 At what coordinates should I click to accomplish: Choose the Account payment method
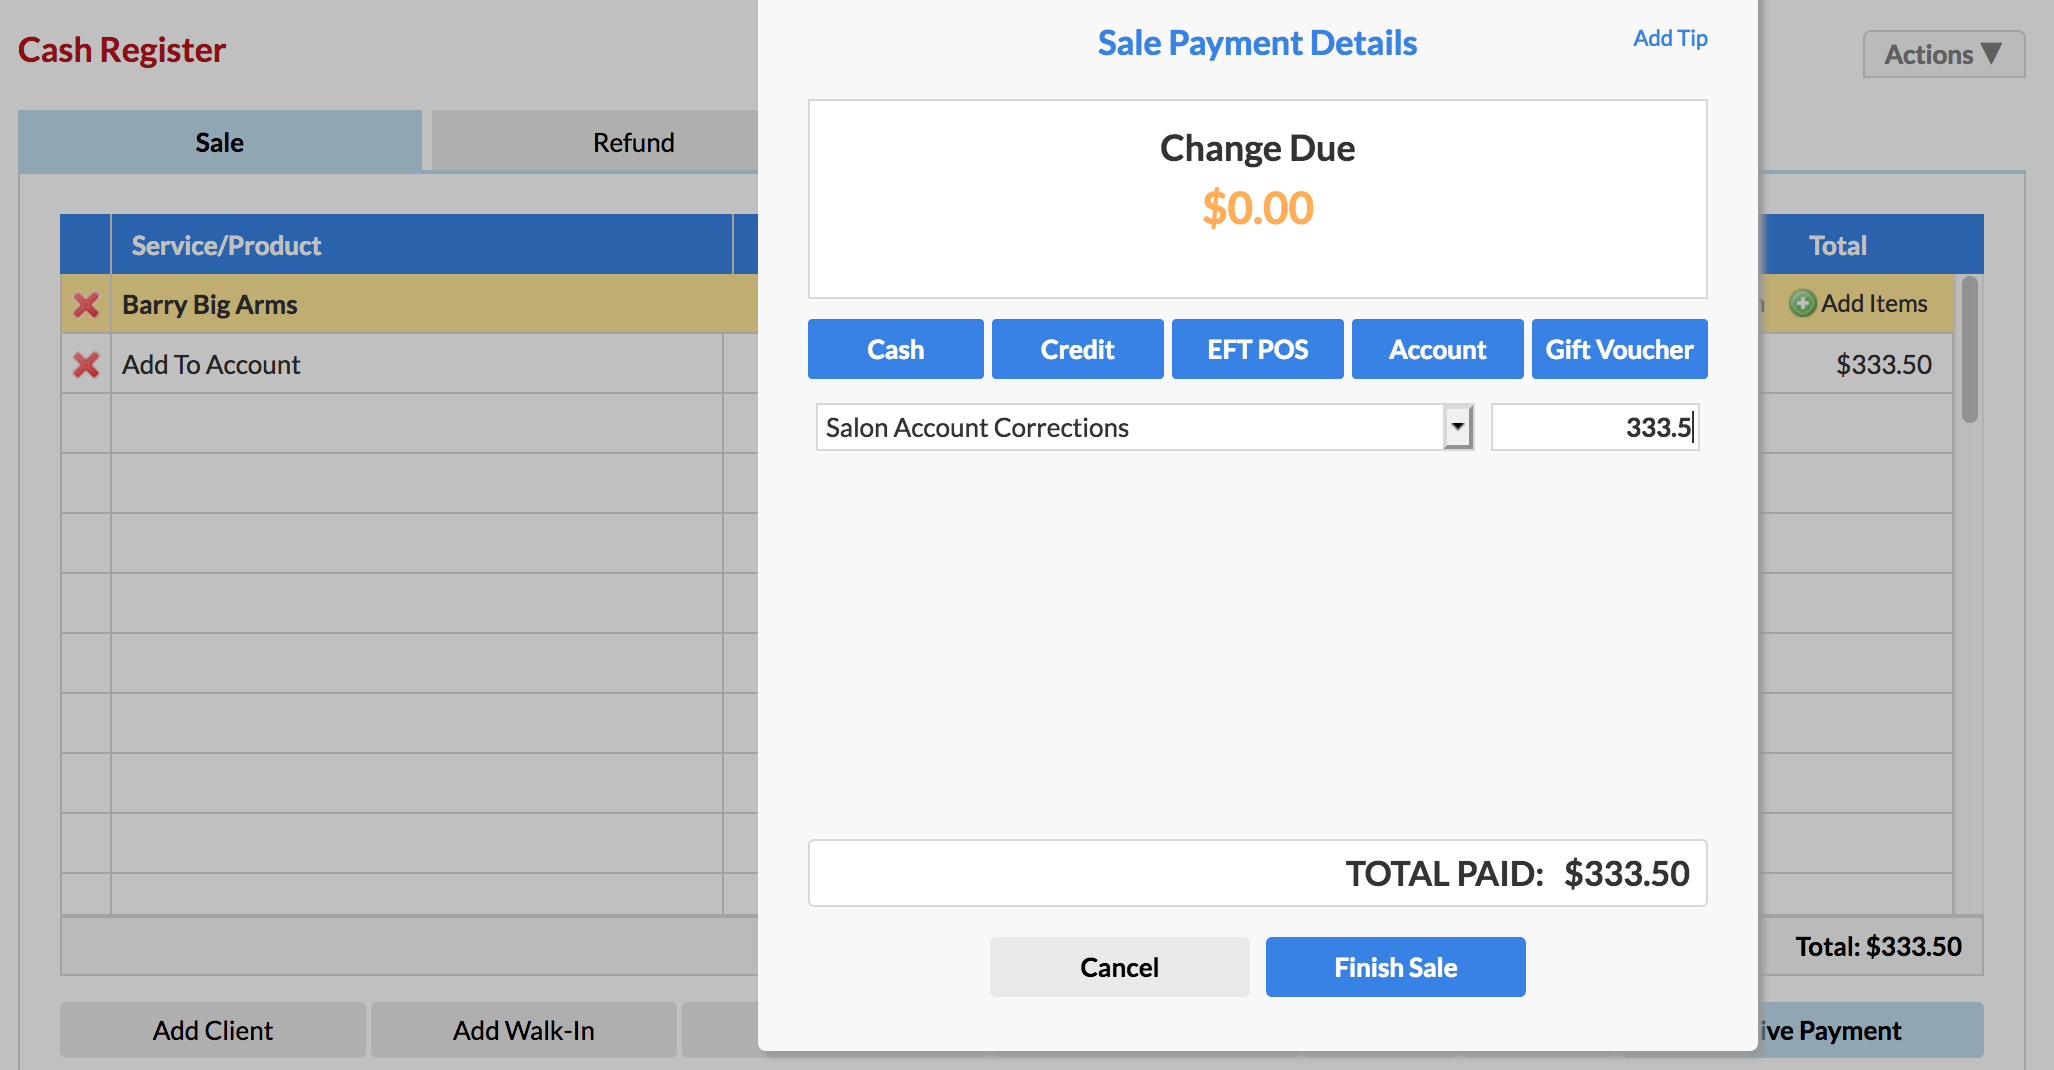[1438, 349]
